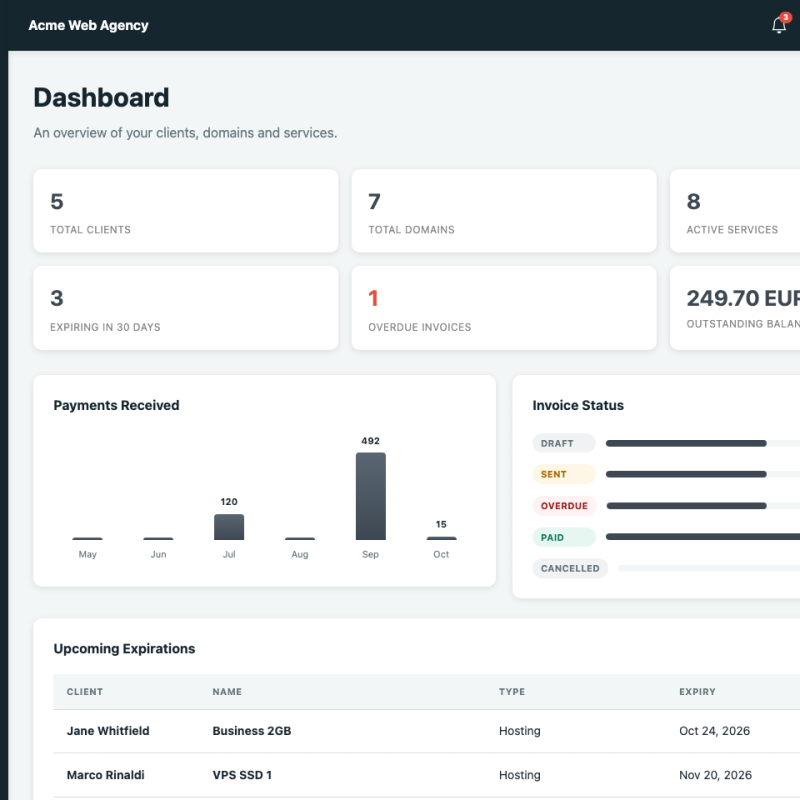Click the Oct bar in Payments Received
The width and height of the screenshot is (800, 800).
pos(441,538)
